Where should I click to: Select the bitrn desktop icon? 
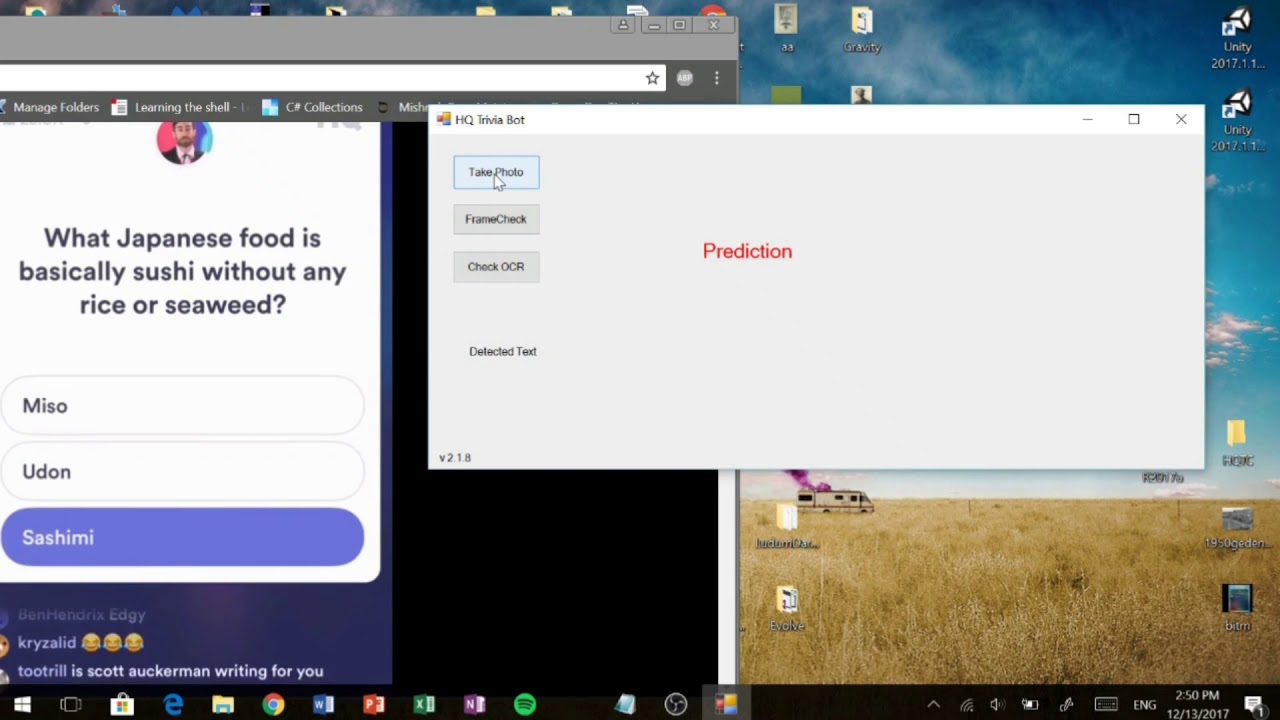click(x=1238, y=609)
